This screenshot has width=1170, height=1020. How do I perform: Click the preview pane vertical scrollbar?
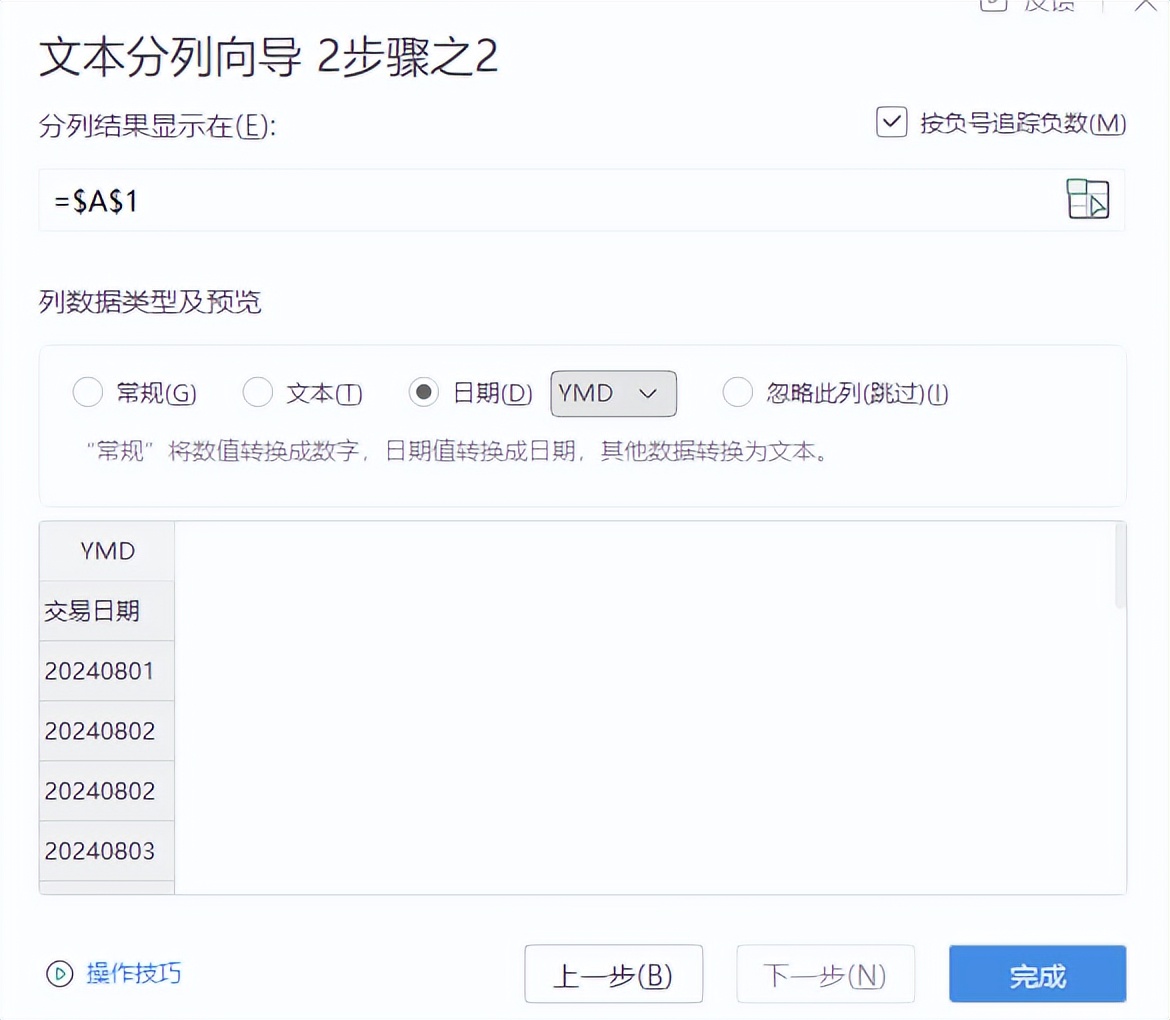tap(1119, 566)
